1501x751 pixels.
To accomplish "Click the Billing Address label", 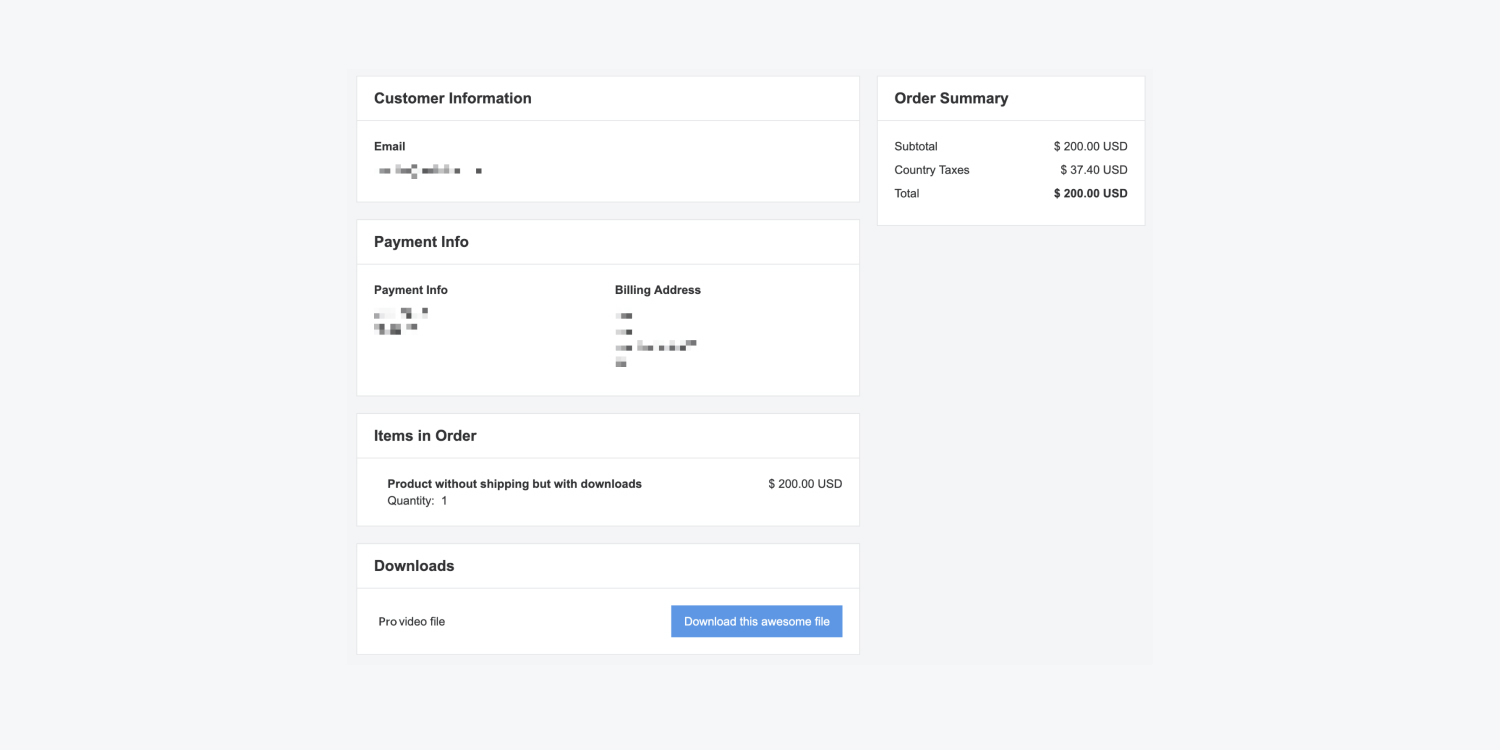I will [657, 290].
